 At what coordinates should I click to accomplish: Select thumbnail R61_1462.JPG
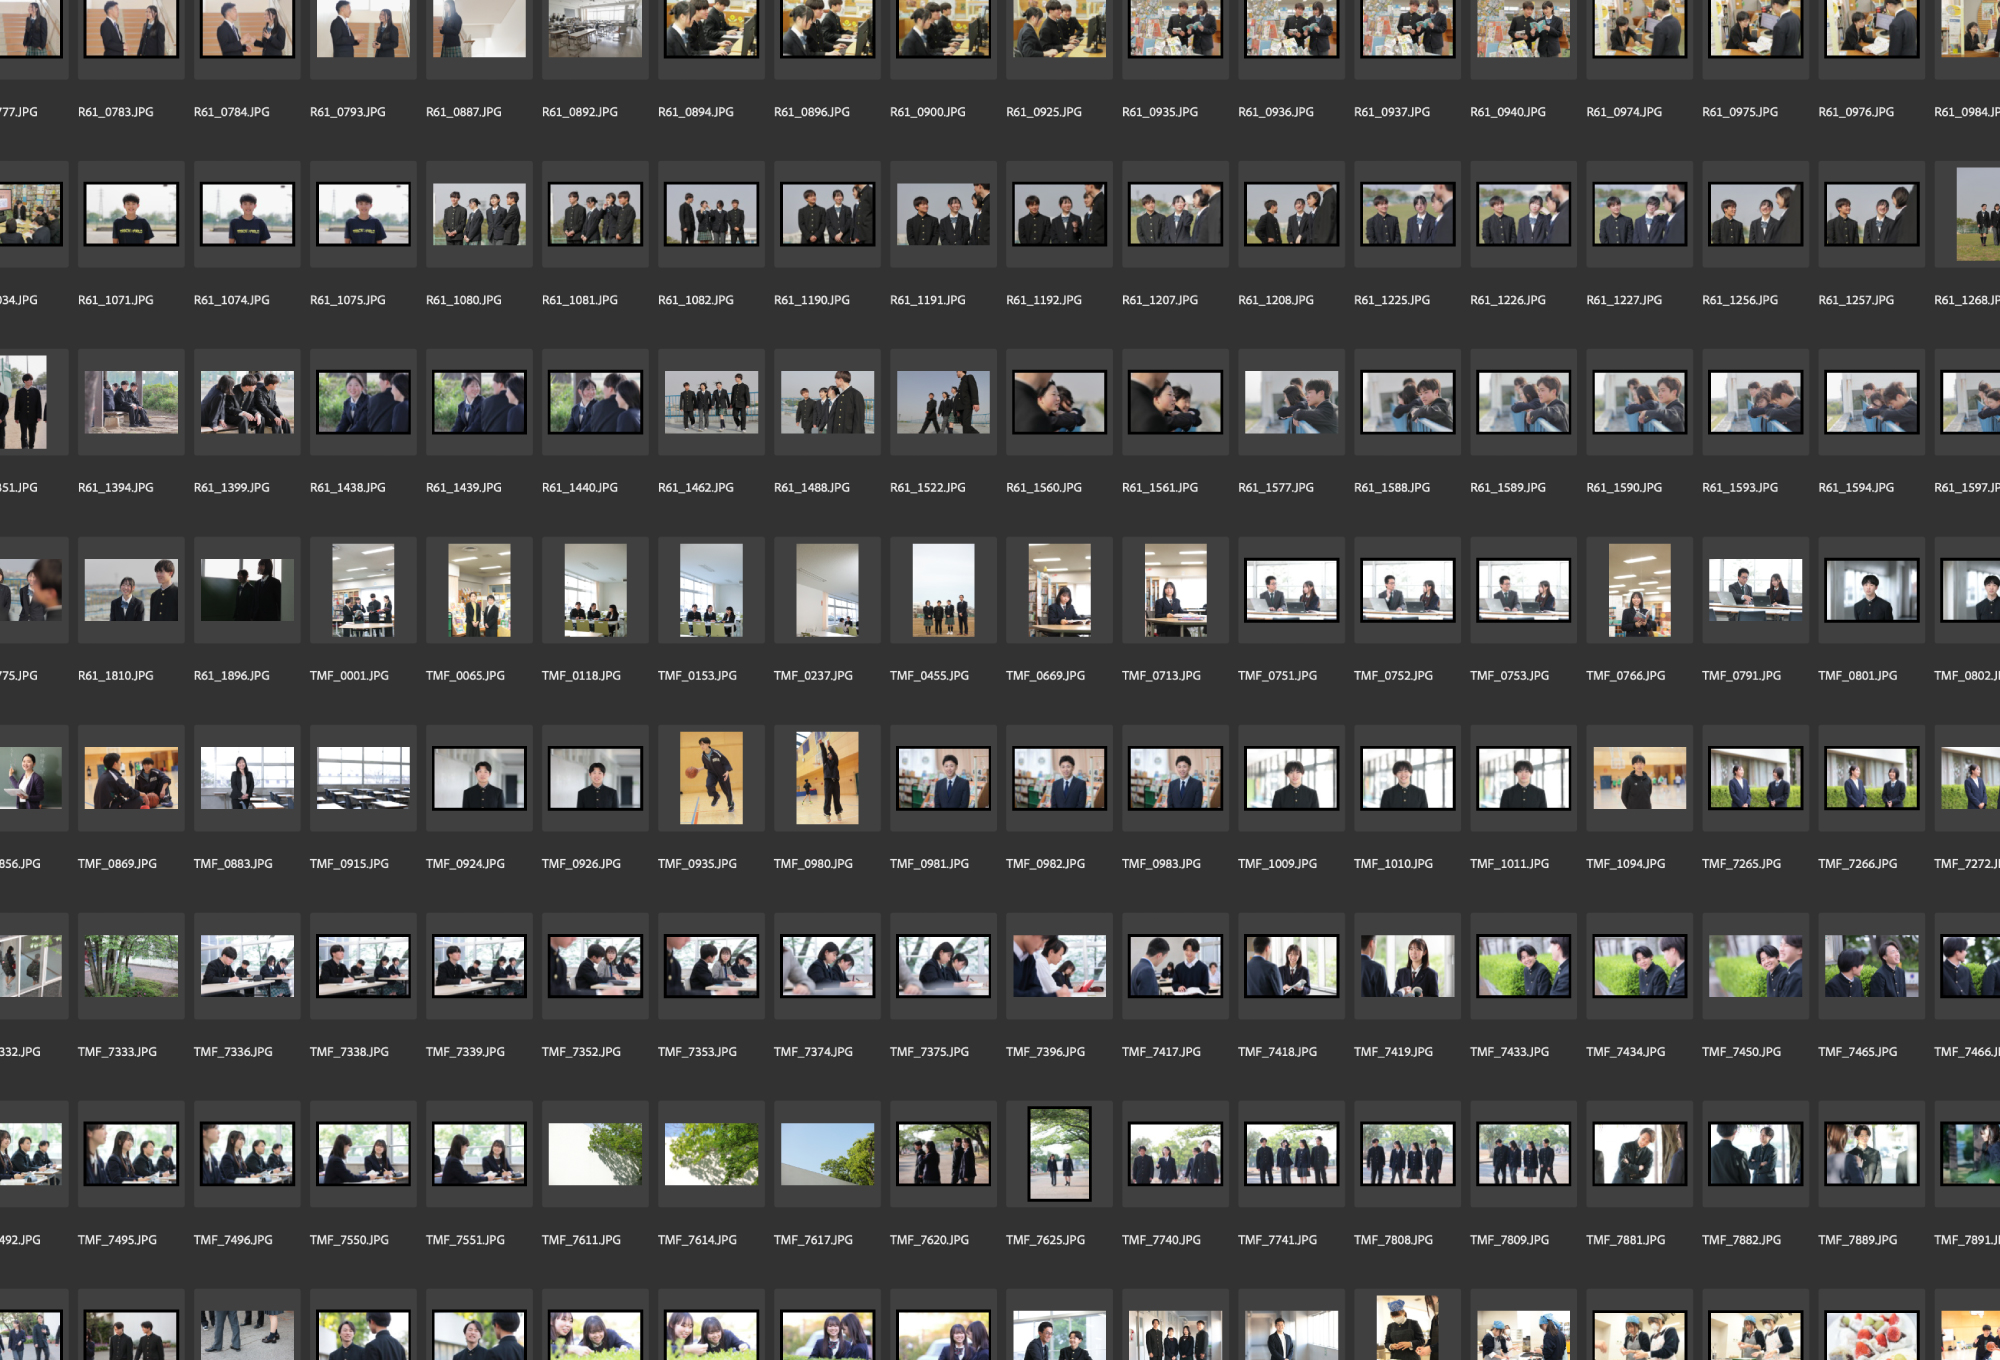point(711,402)
